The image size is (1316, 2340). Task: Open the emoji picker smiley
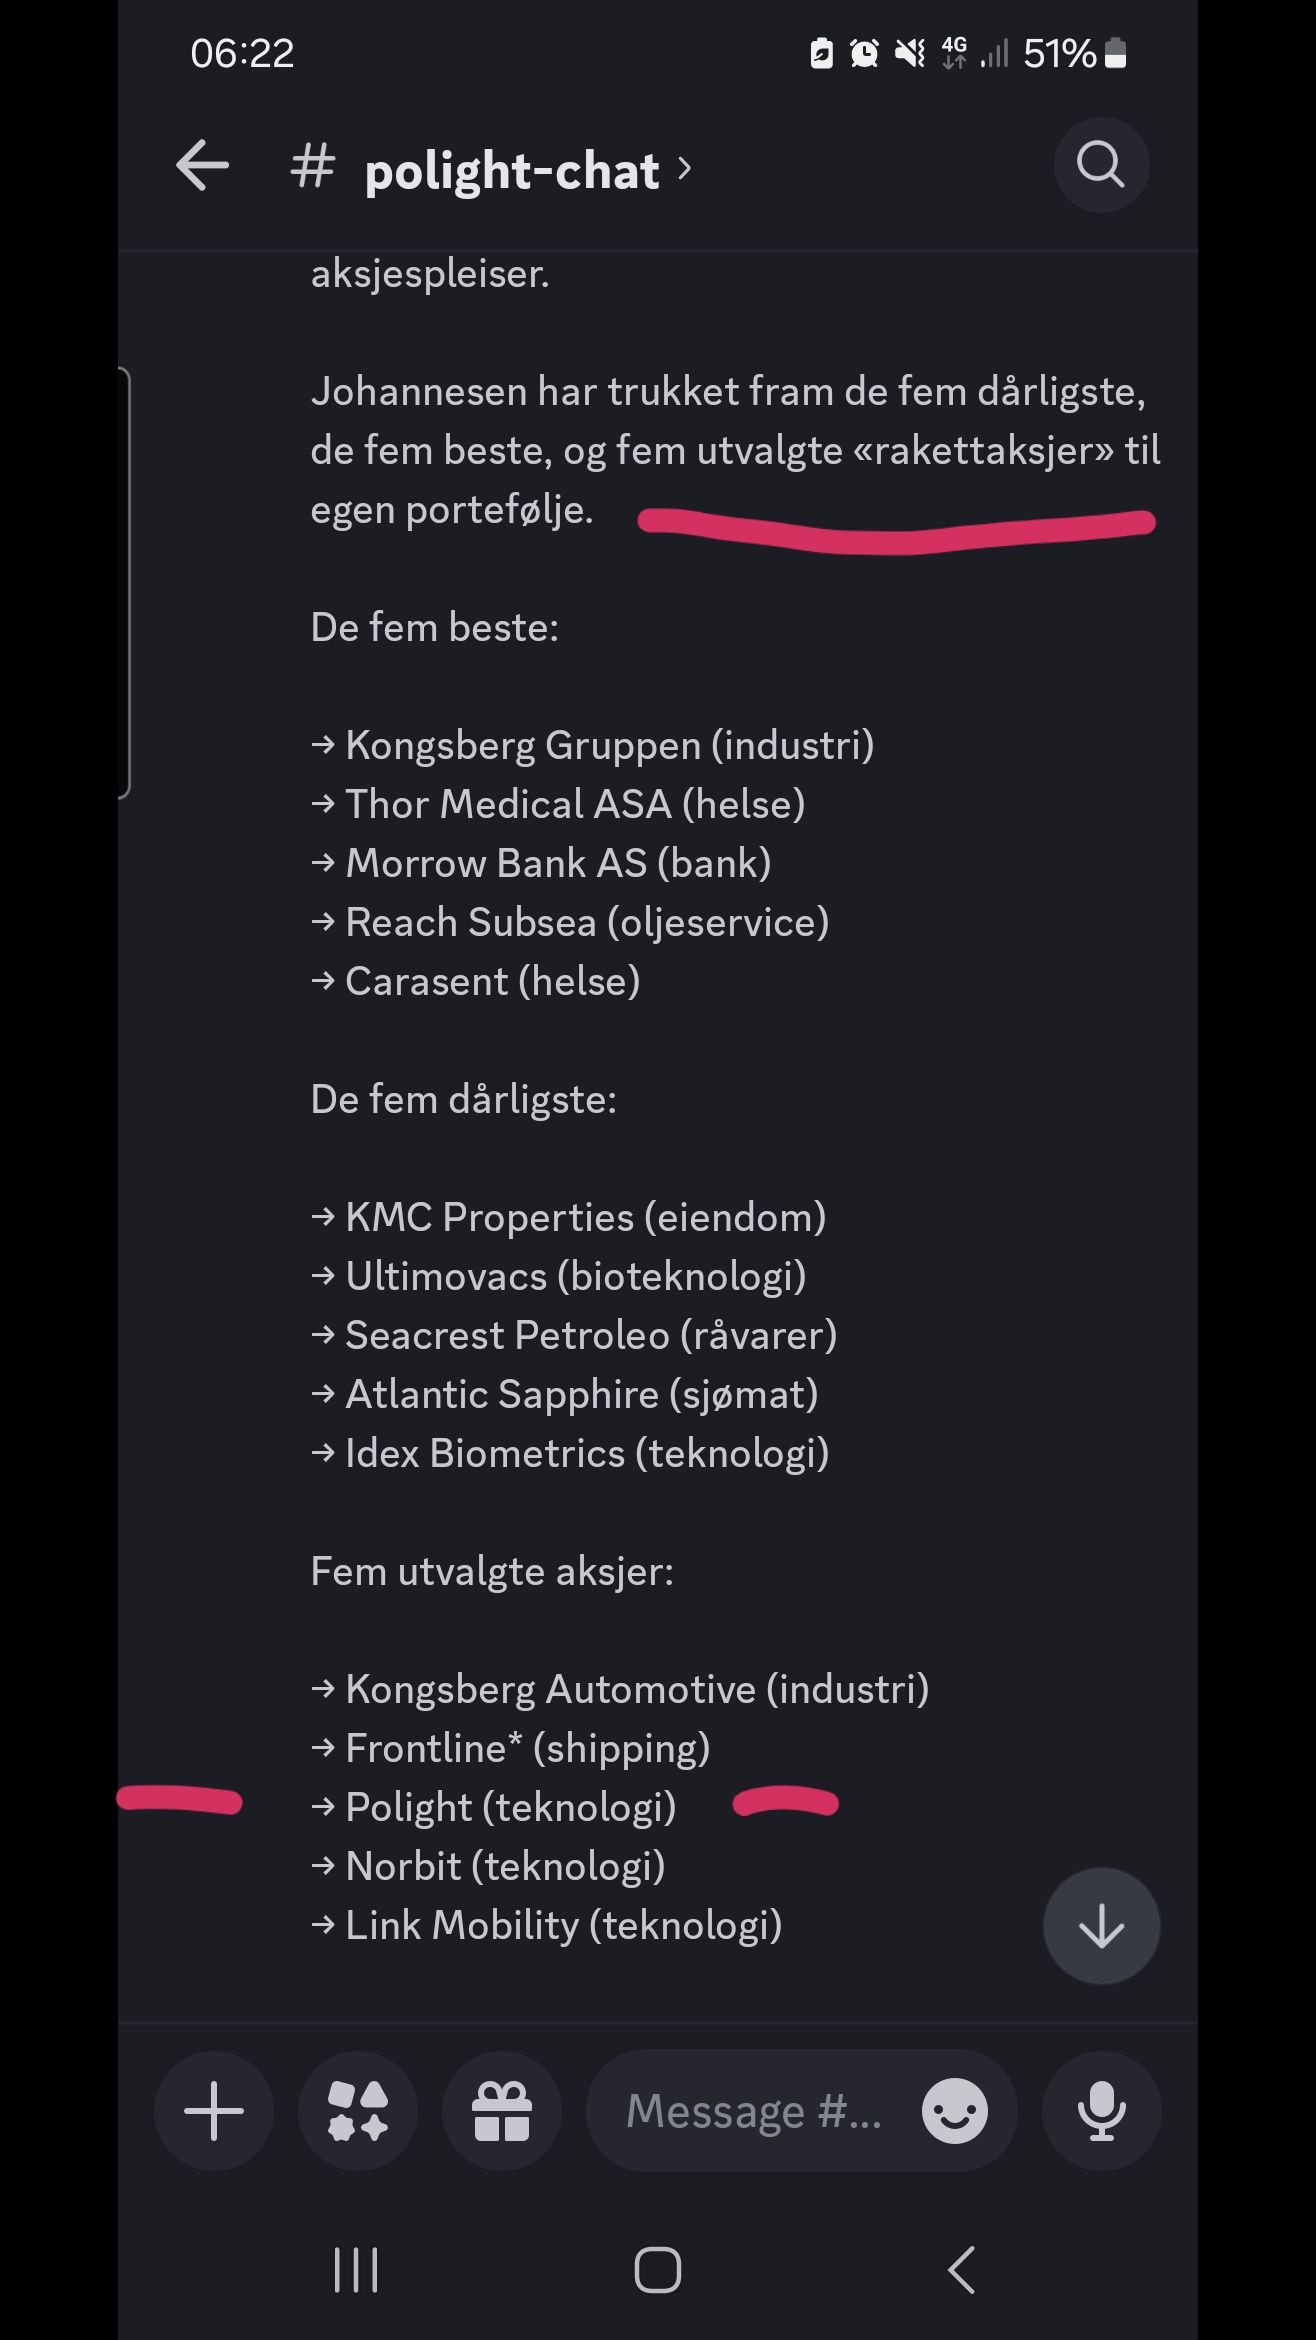[955, 2111]
